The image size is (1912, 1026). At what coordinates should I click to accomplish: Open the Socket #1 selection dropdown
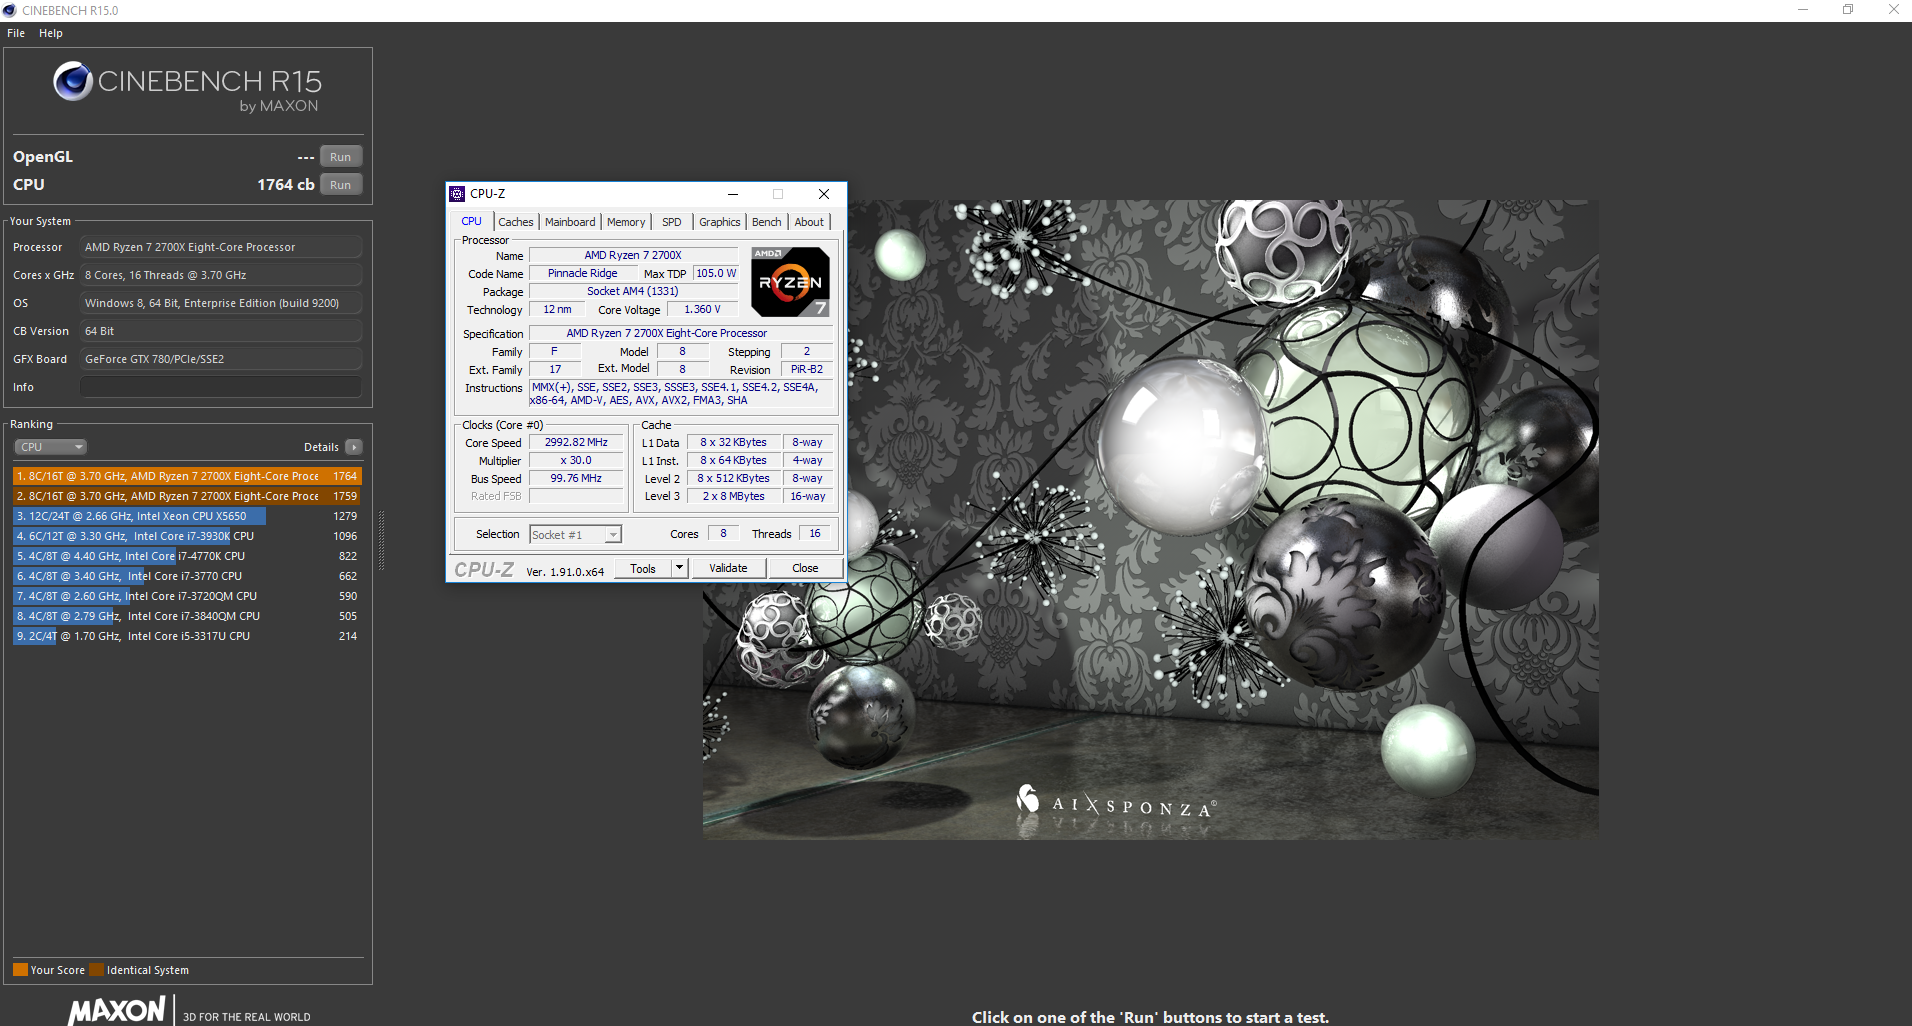(575, 535)
